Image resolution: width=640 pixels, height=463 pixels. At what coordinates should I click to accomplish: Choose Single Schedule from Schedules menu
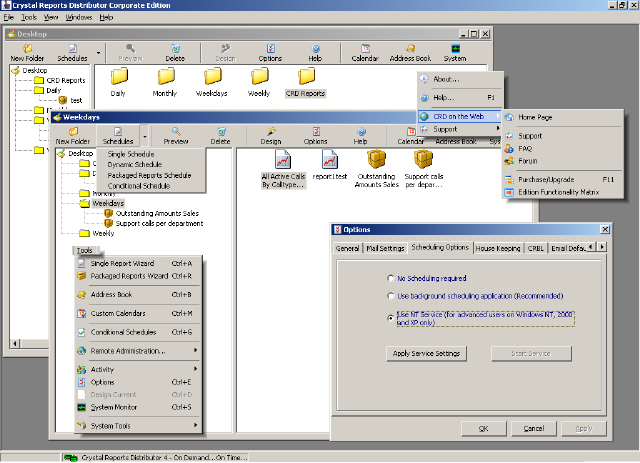tap(131, 154)
